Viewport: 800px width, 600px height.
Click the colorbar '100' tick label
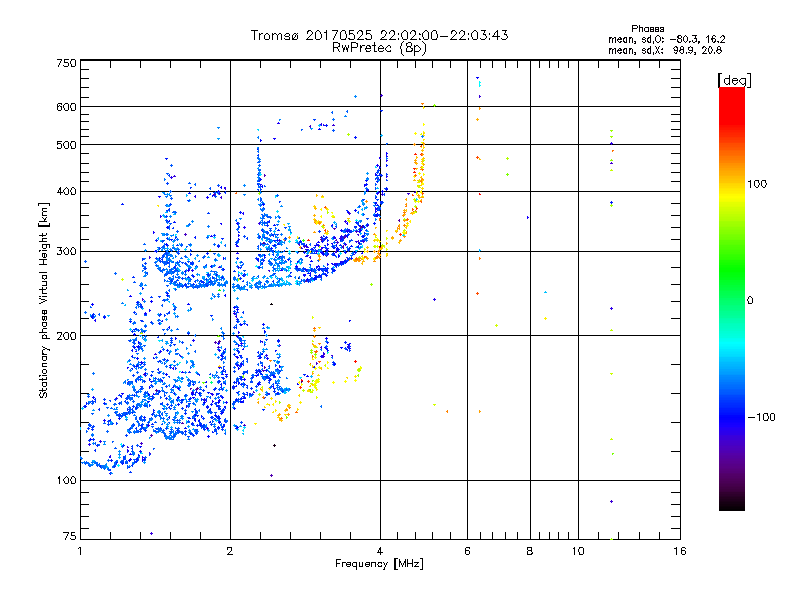click(757, 184)
